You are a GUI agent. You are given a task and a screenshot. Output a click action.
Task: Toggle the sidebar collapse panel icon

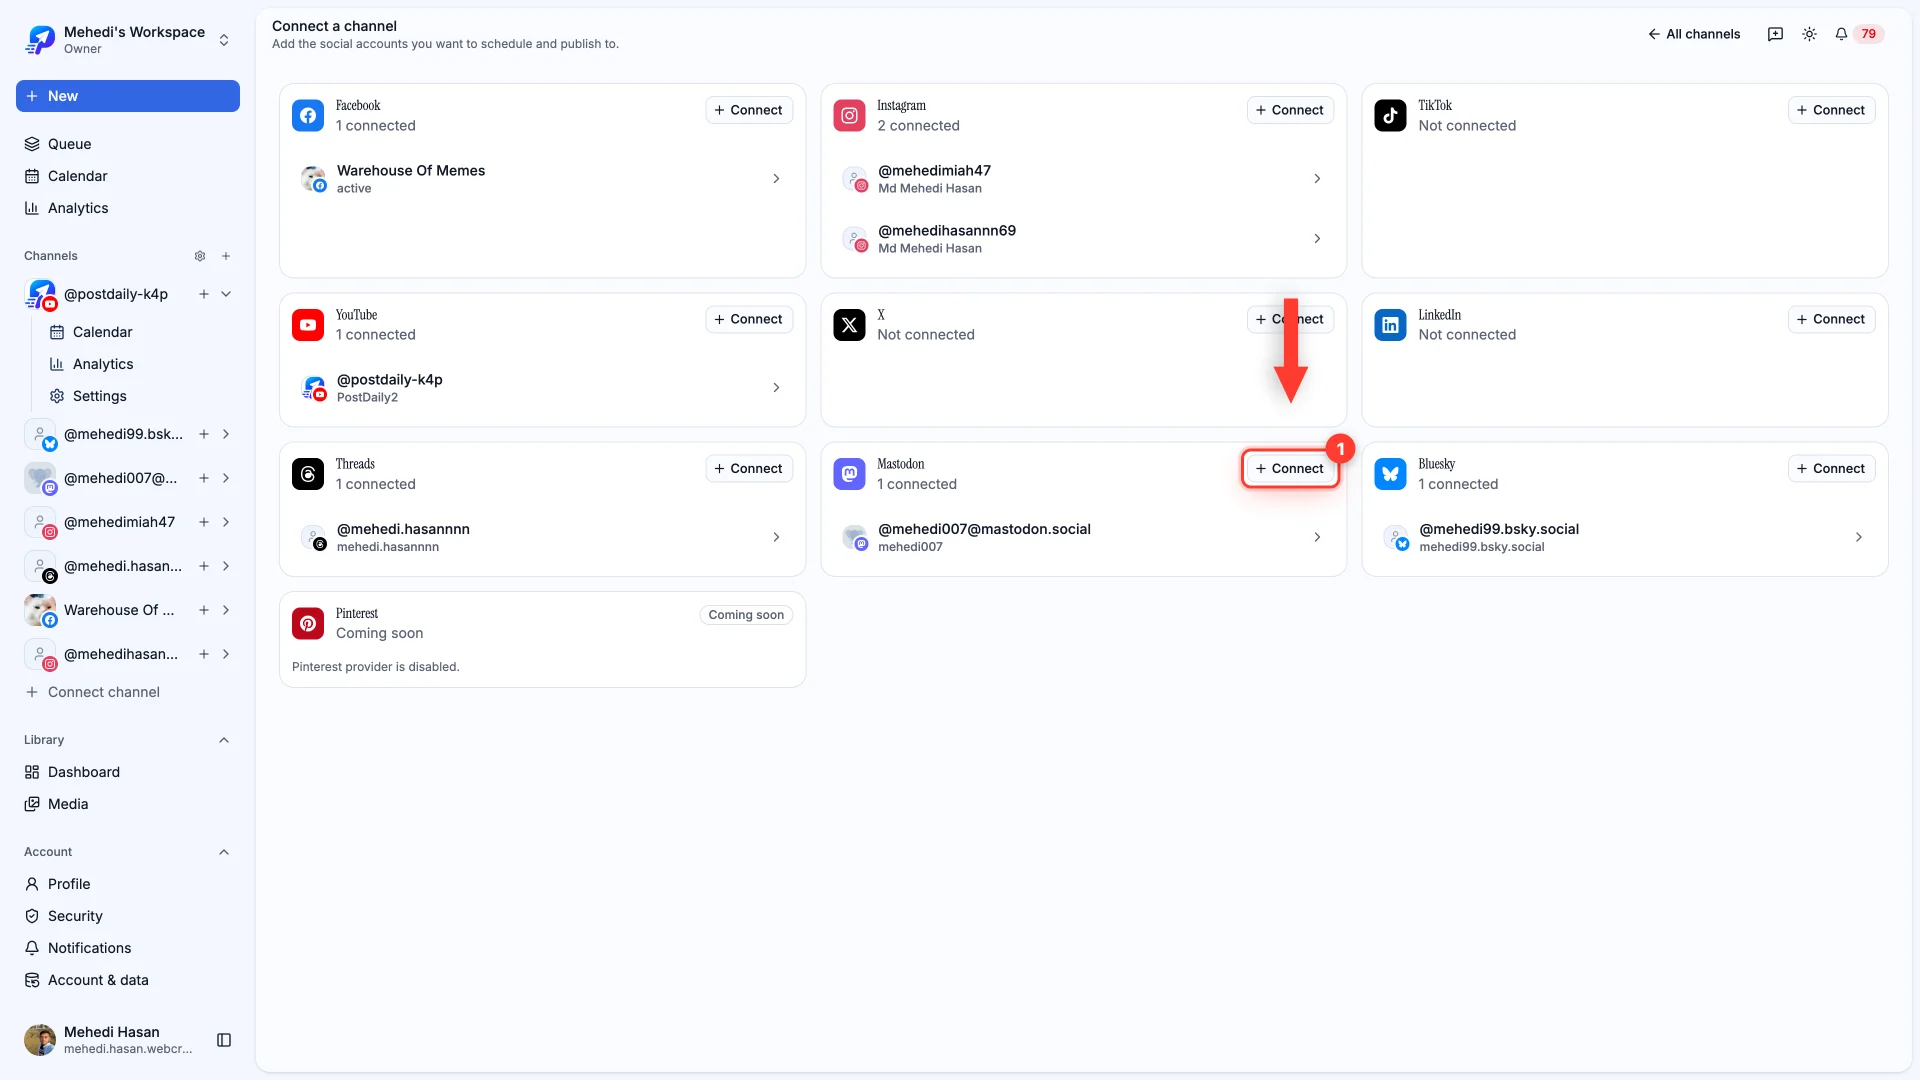click(224, 1040)
